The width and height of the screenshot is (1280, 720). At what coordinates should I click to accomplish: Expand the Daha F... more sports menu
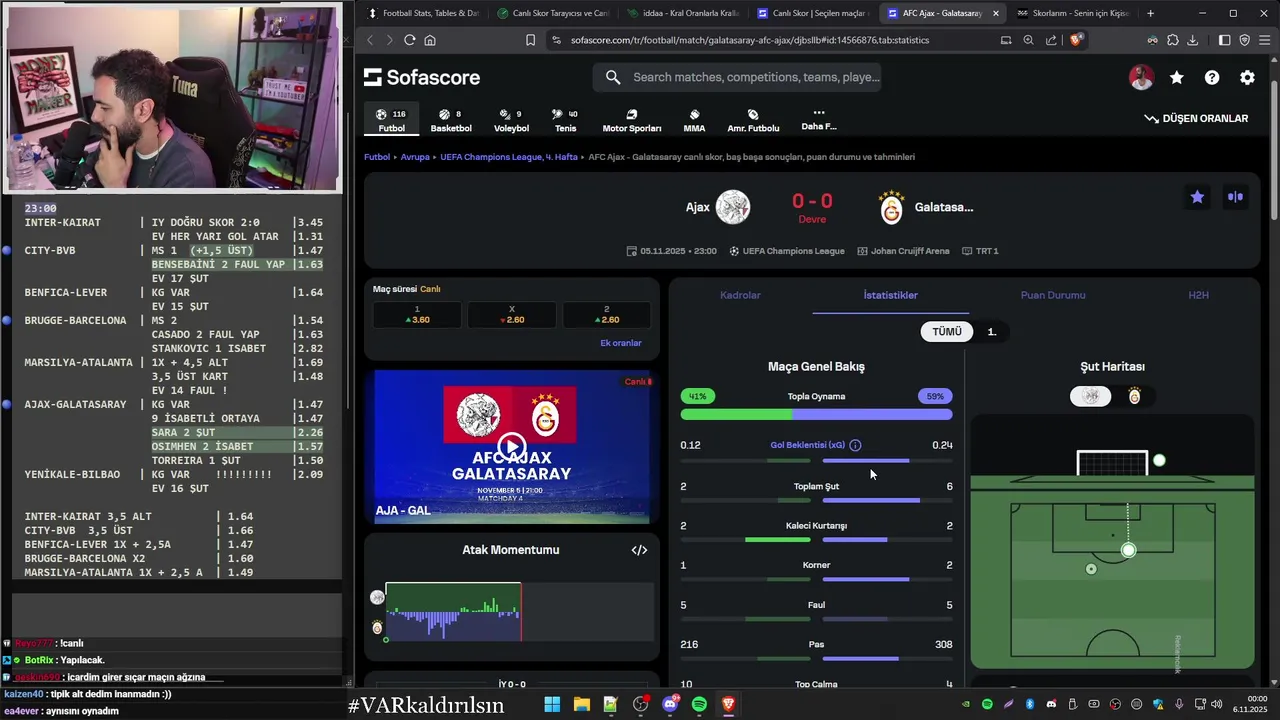tap(819, 120)
